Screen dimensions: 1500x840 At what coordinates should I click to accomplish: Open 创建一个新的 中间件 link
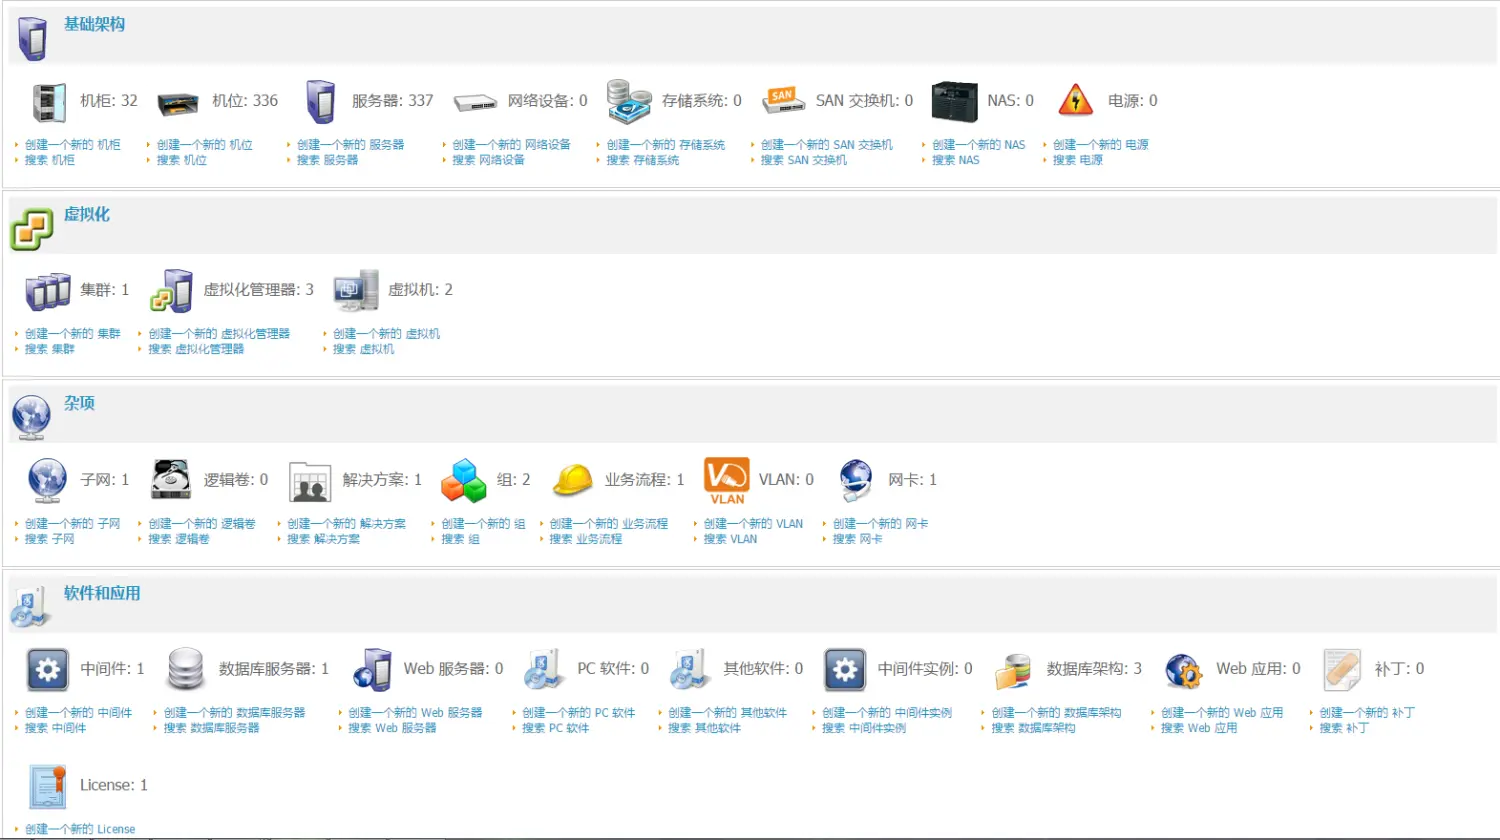coord(78,713)
